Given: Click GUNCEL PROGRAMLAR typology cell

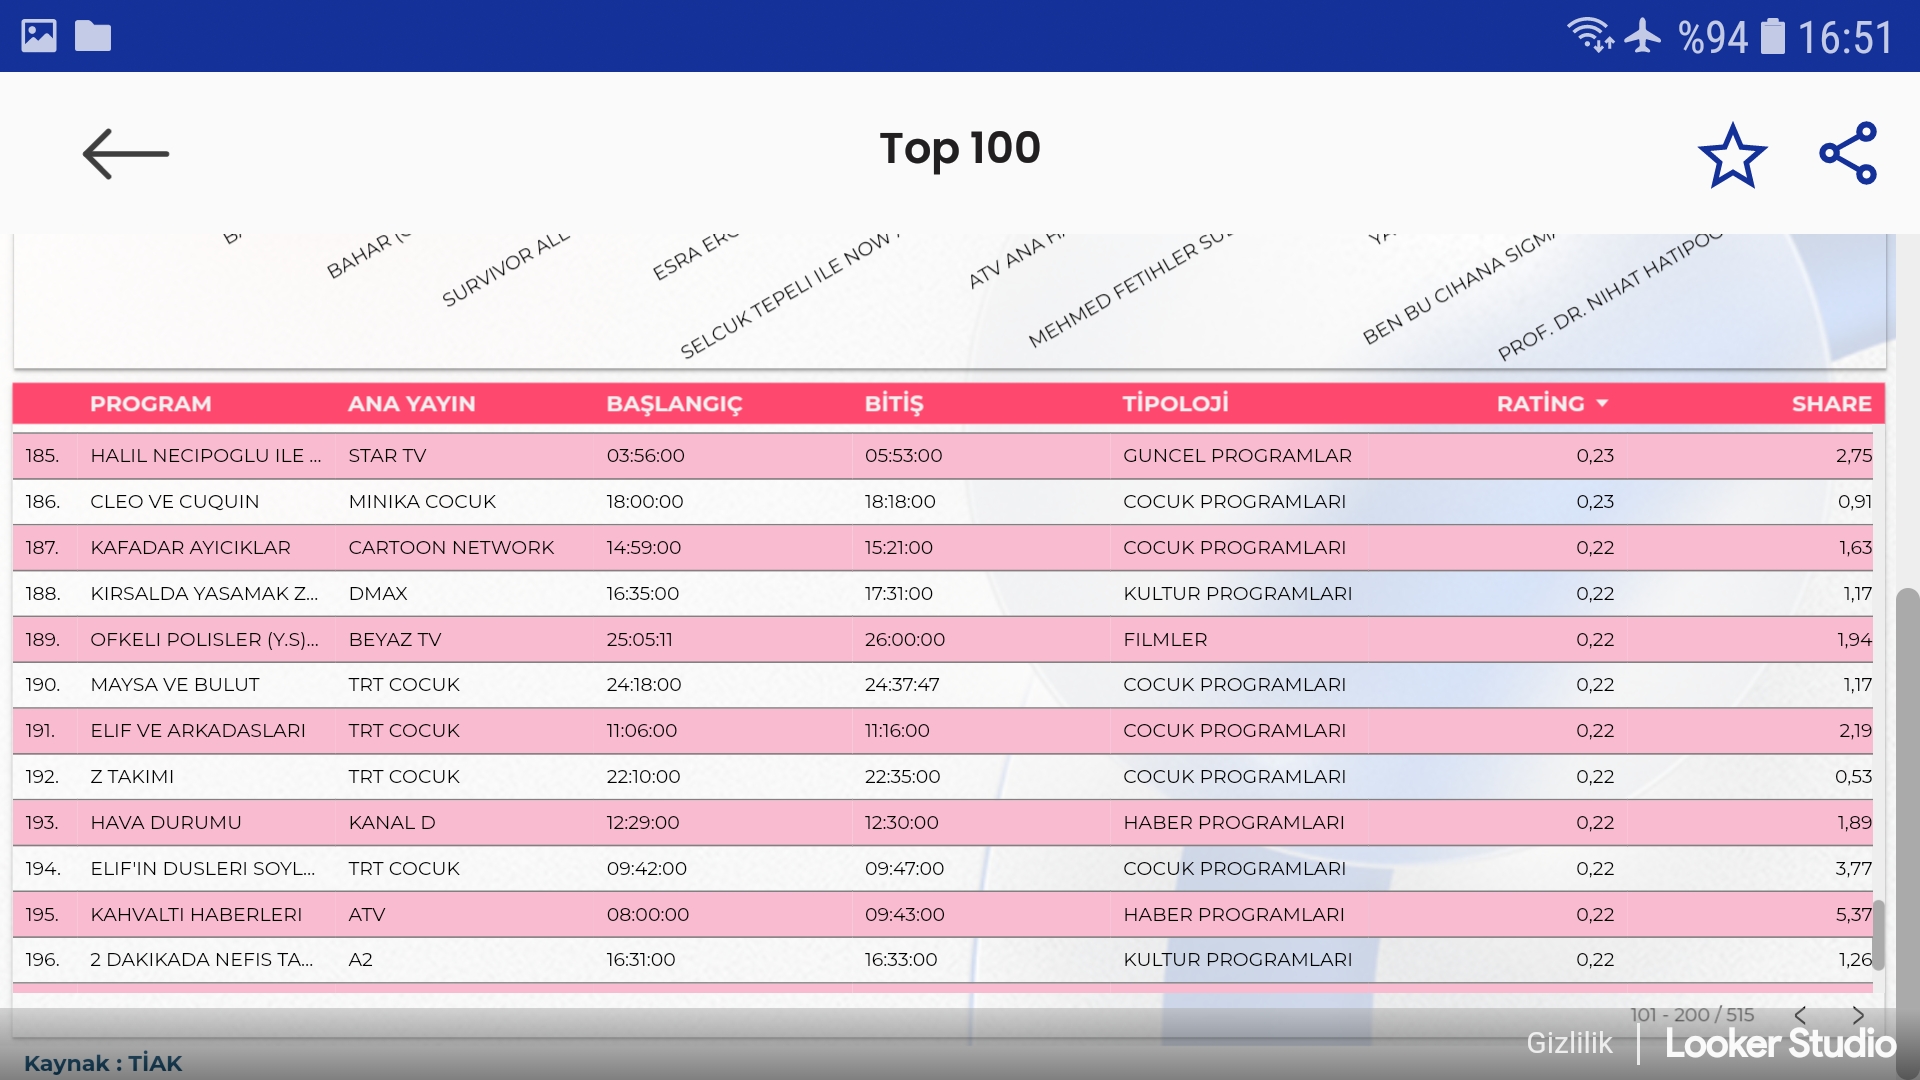Looking at the screenshot, I should (x=1237, y=455).
